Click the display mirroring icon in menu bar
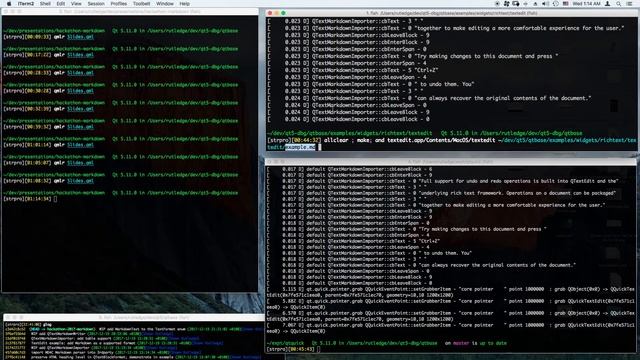The image size is (640, 360). point(516,4)
